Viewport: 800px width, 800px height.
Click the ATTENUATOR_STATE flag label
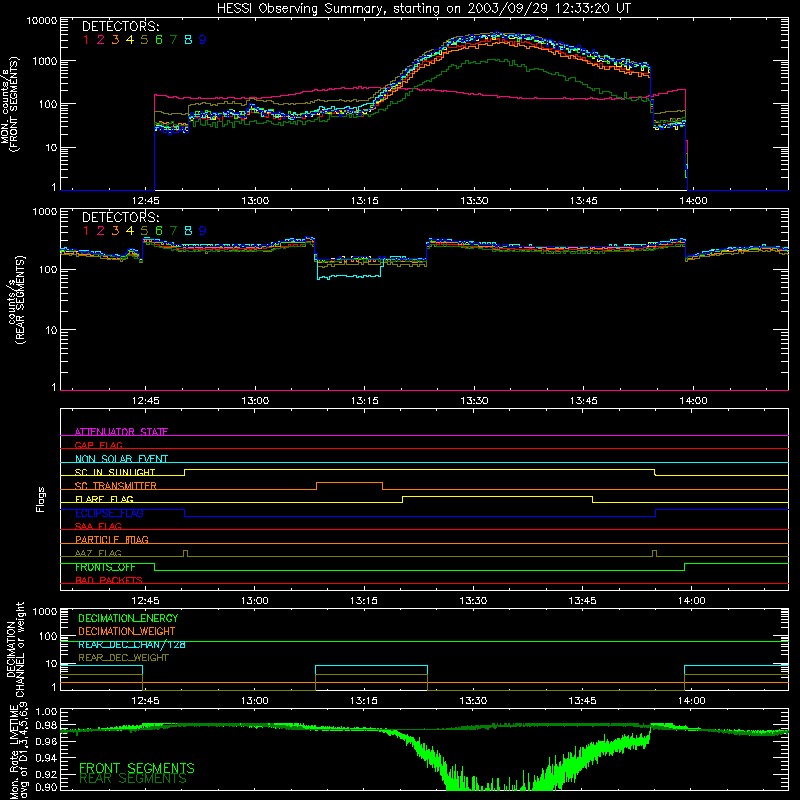click(121, 432)
